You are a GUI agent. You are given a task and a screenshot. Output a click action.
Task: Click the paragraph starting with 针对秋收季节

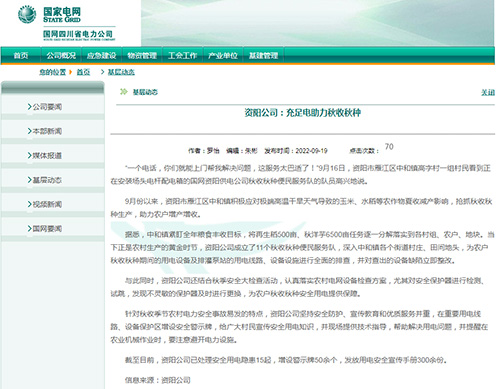pos(299,327)
